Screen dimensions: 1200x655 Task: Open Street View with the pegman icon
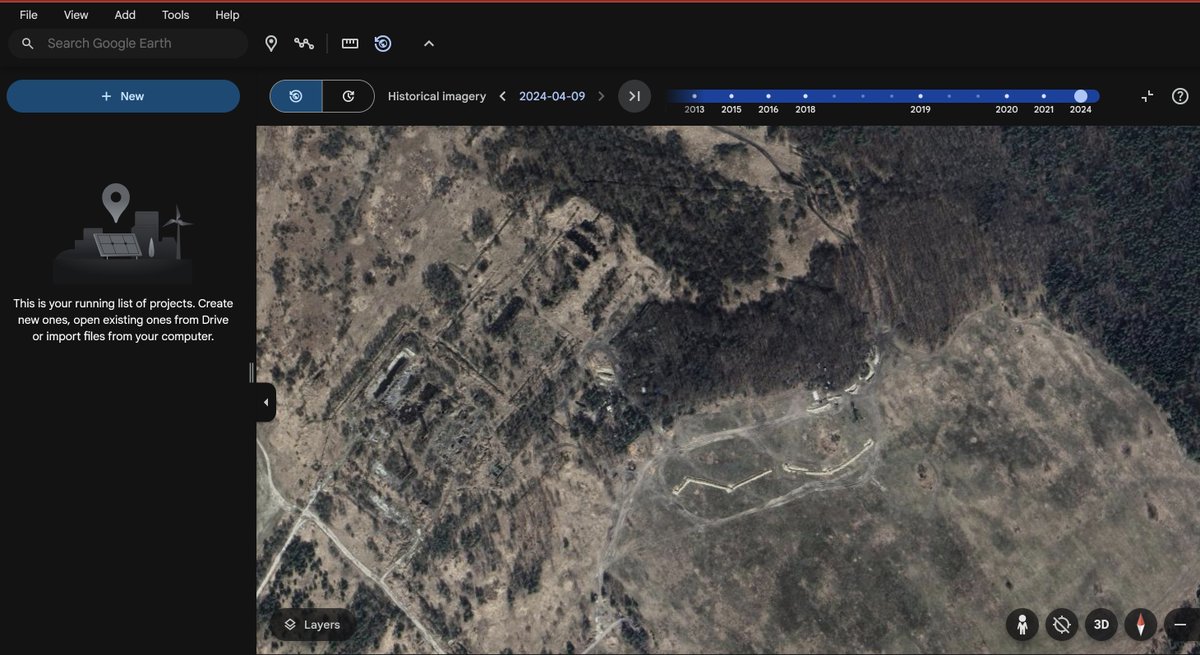point(1022,624)
